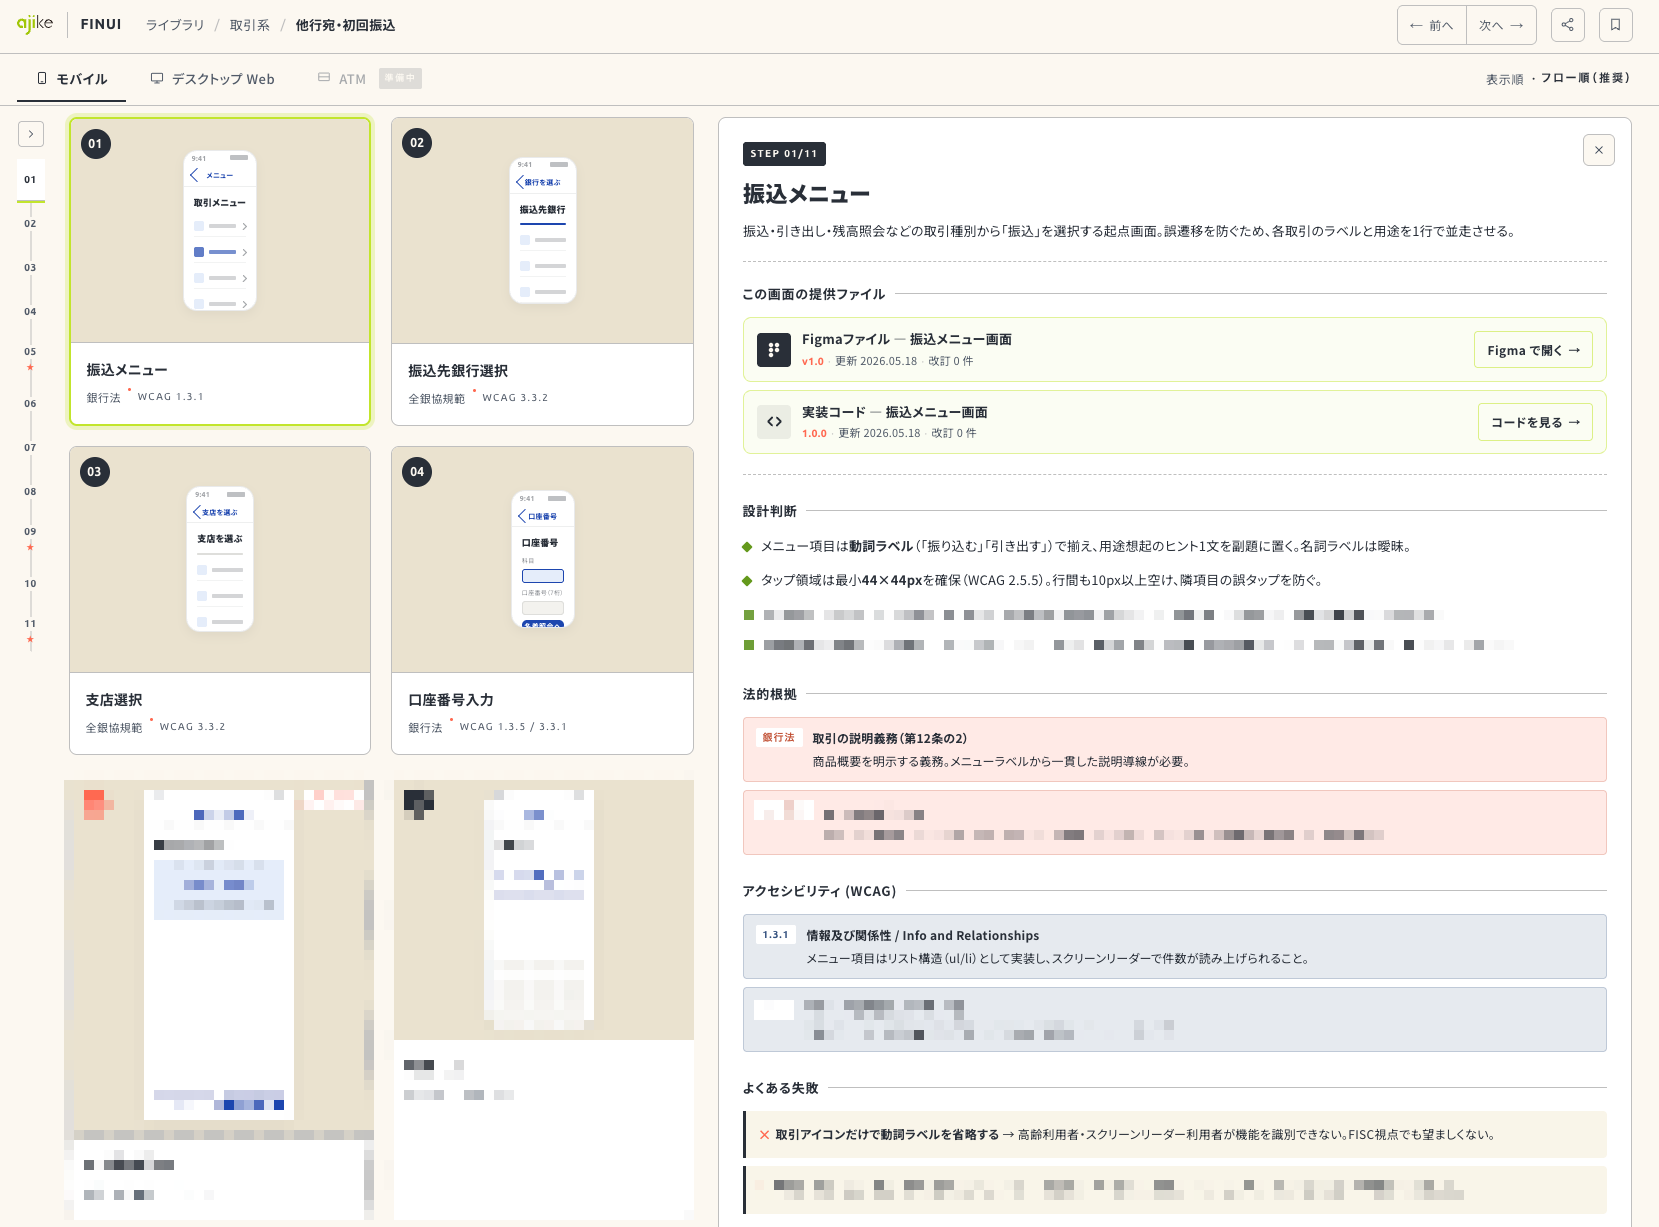This screenshot has width=1659, height=1227.
Task: Click WCAG 1.3.1 label on card 01
Action: pyautogui.click(x=171, y=397)
